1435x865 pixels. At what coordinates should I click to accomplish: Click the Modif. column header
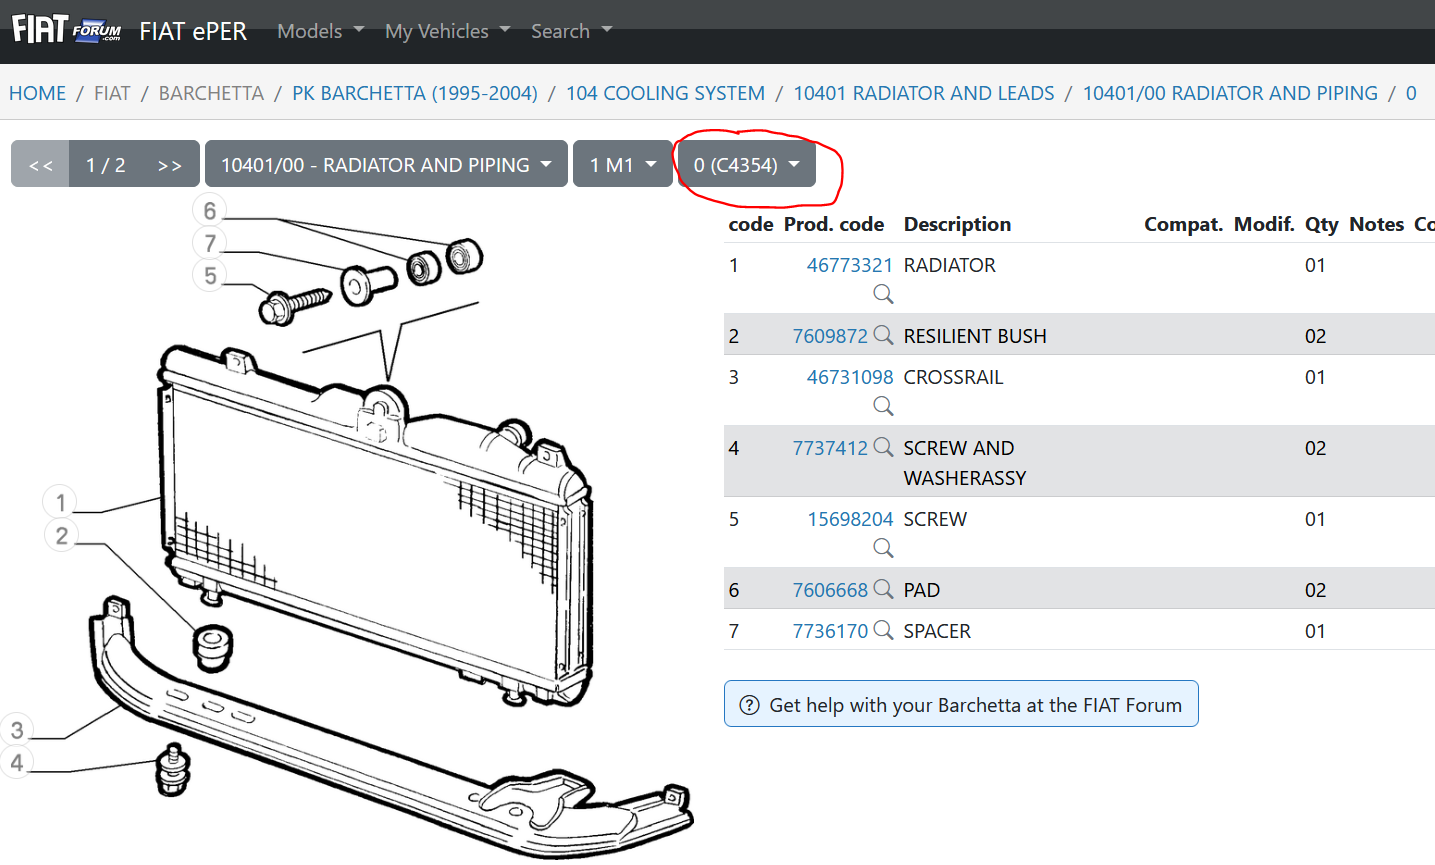point(1264,224)
